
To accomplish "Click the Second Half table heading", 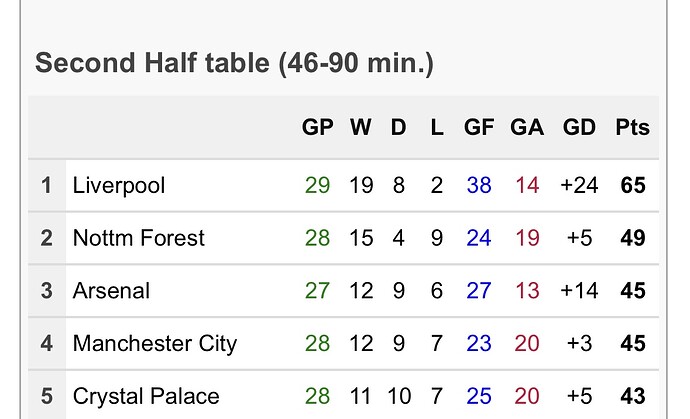I will (x=235, y=63).
